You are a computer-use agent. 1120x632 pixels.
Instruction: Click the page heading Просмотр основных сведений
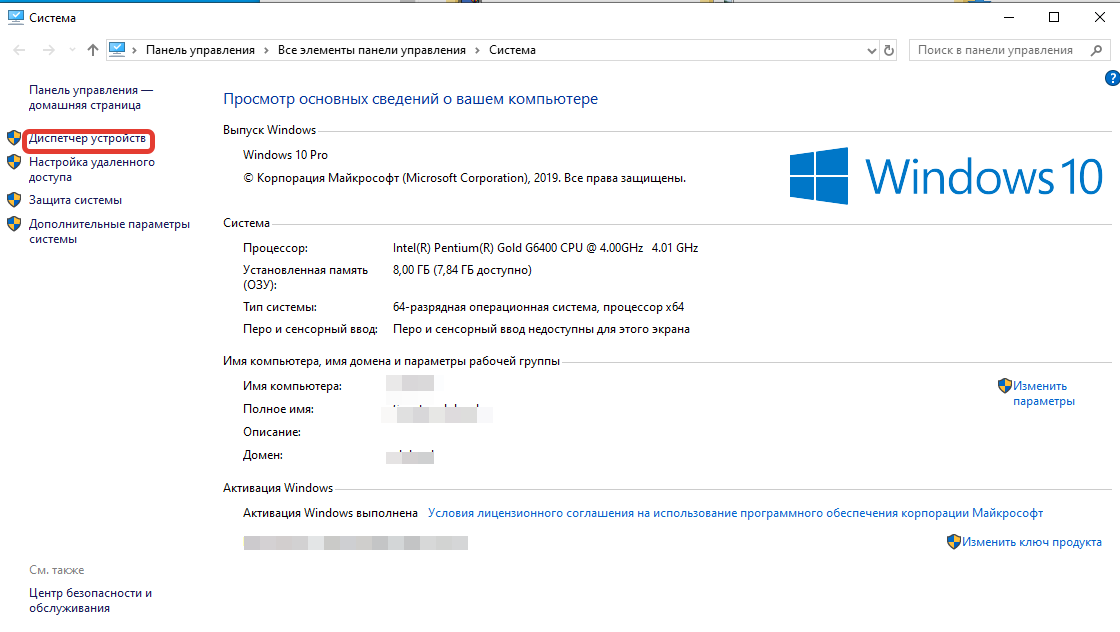click(x=410, y=99)
